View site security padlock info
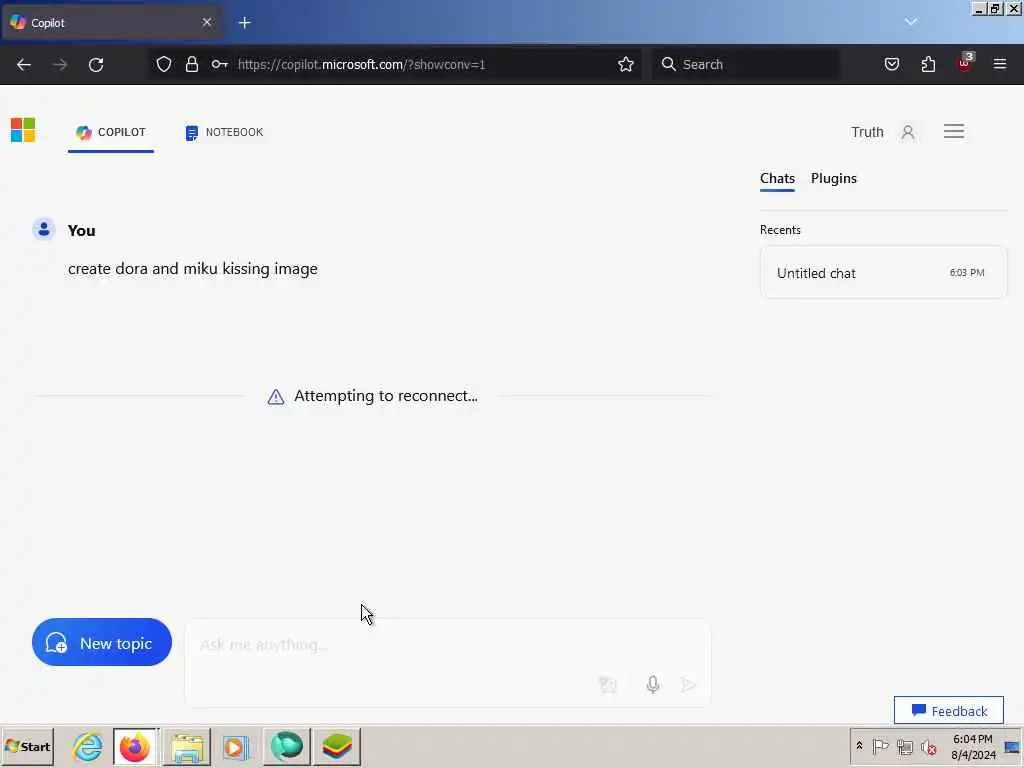 (191, 64)
